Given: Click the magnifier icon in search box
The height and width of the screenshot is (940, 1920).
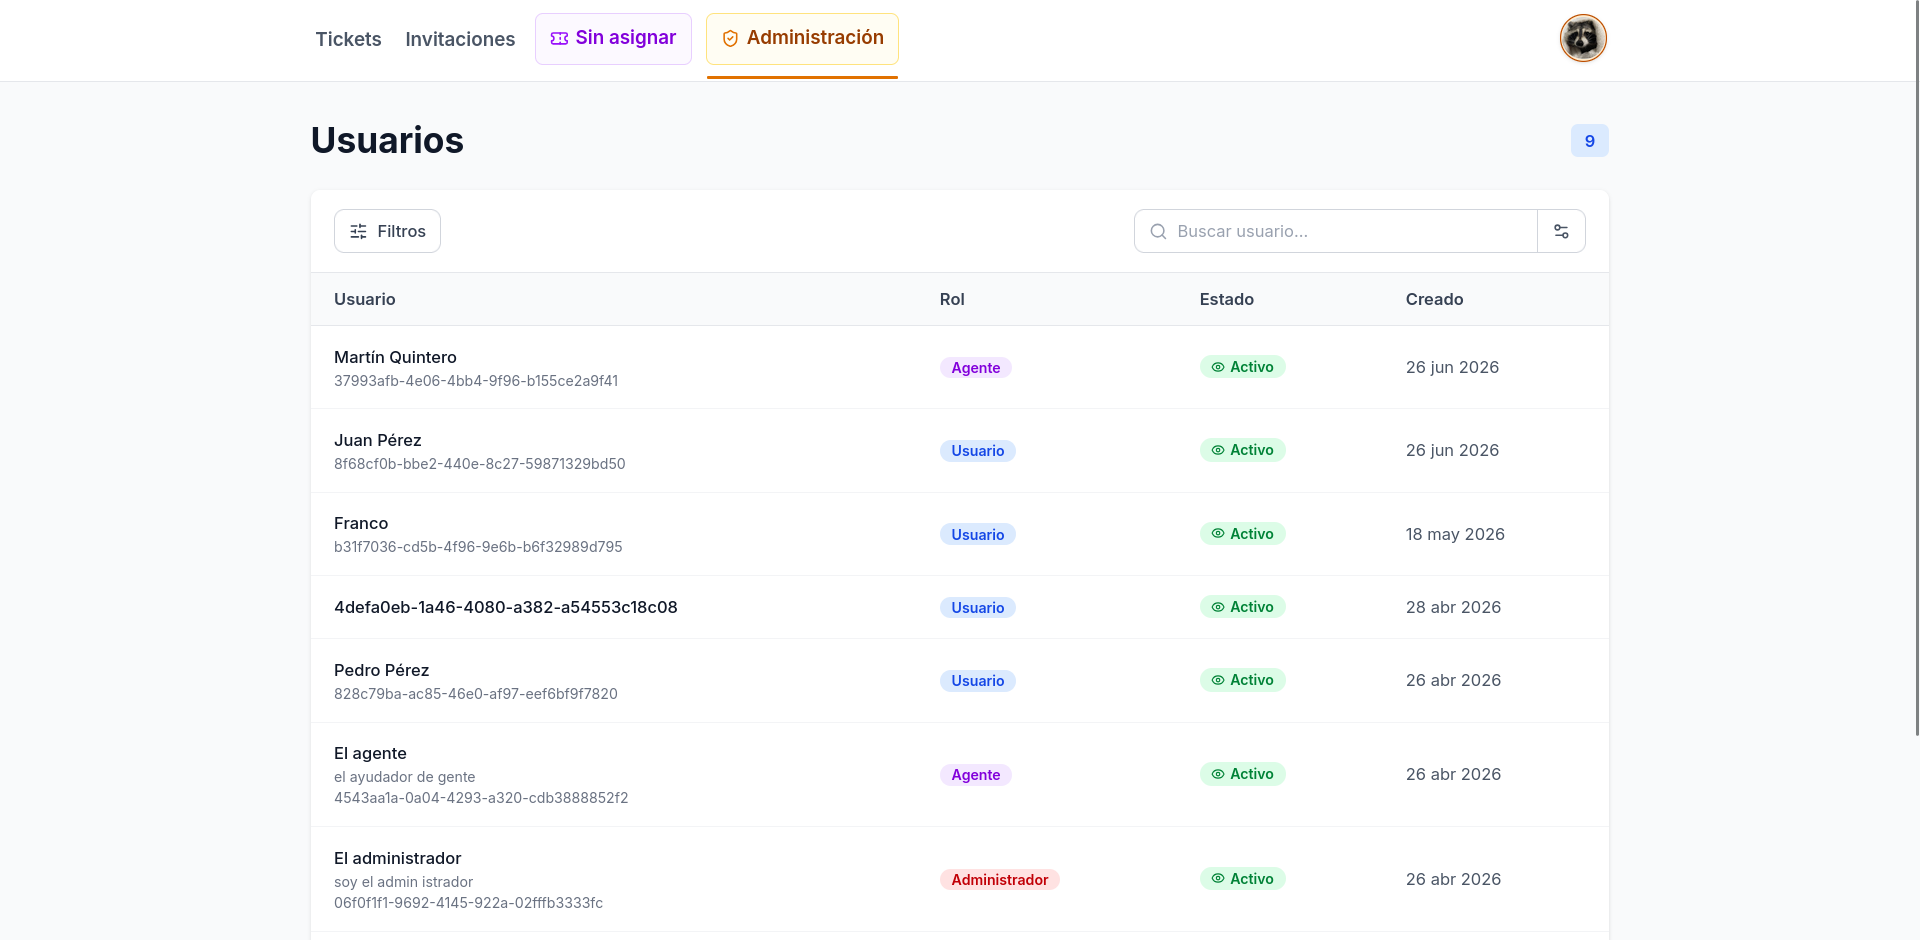Looking at the screenshot, I should 1158,231.
